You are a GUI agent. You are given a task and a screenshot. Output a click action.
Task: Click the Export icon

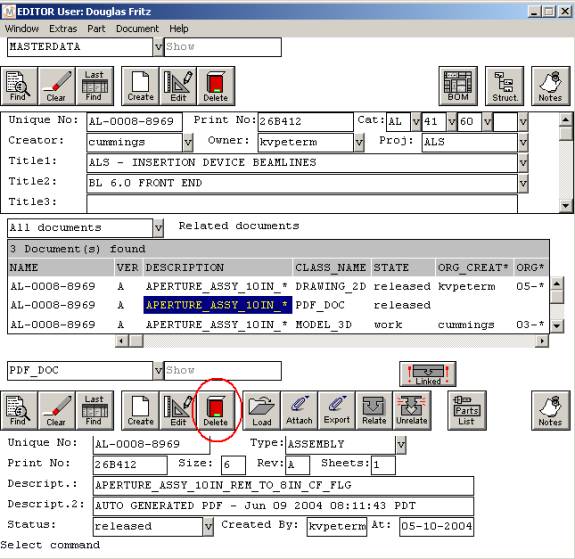(x=337, y=410)
